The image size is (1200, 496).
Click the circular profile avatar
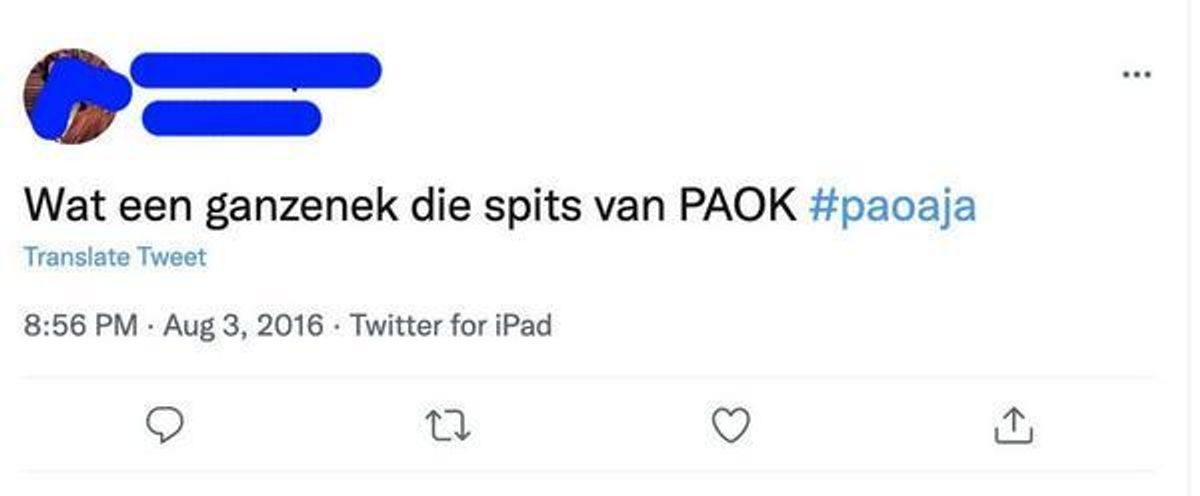[70, 97]
